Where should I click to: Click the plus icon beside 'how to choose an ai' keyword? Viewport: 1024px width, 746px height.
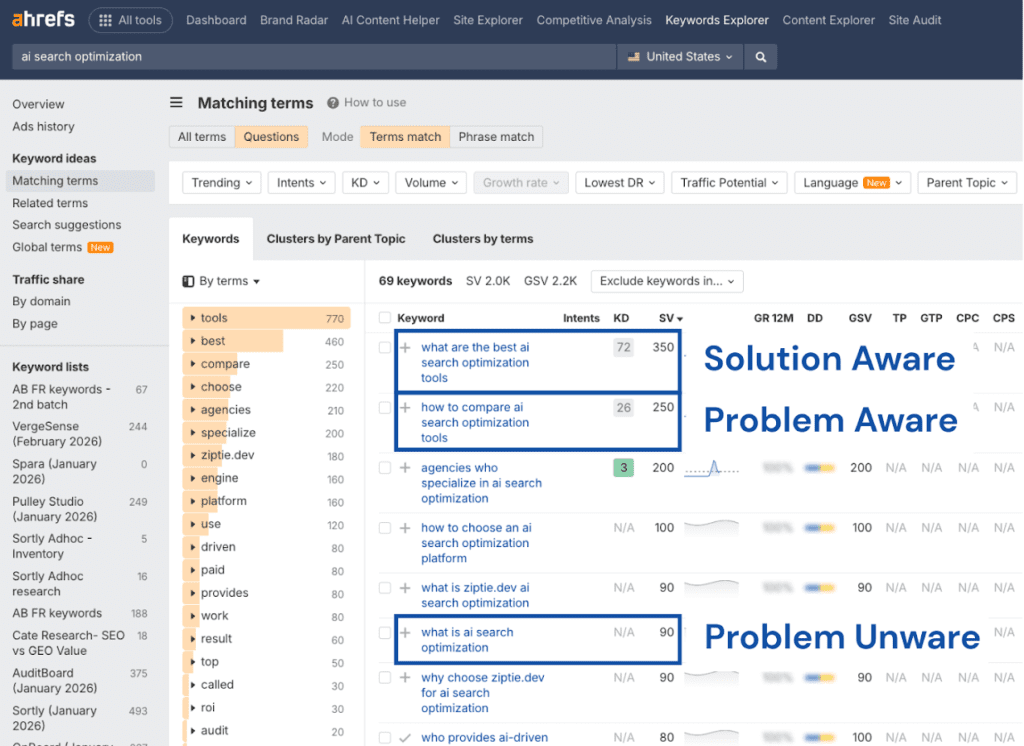pos(405,528)
